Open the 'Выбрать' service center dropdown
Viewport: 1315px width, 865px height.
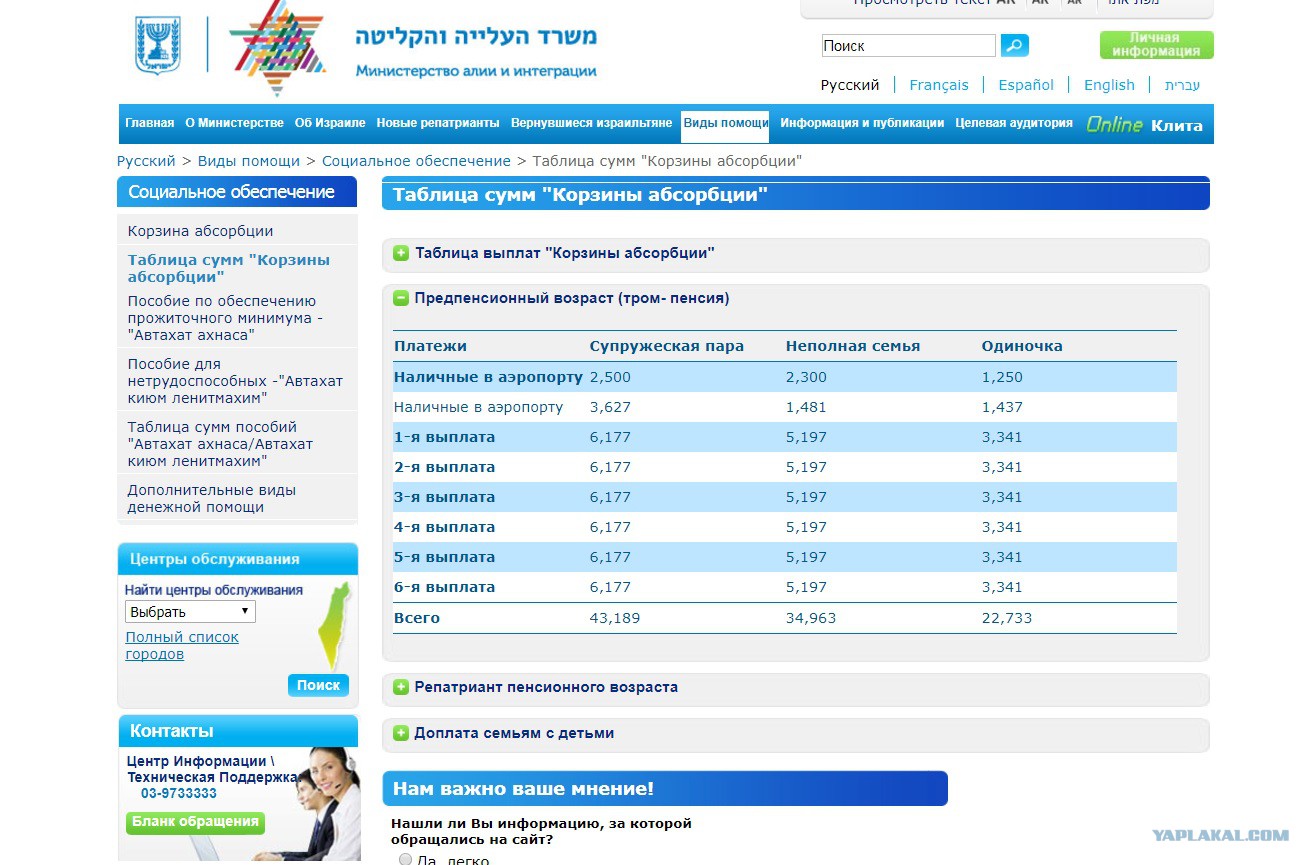(x=190, y=612)
